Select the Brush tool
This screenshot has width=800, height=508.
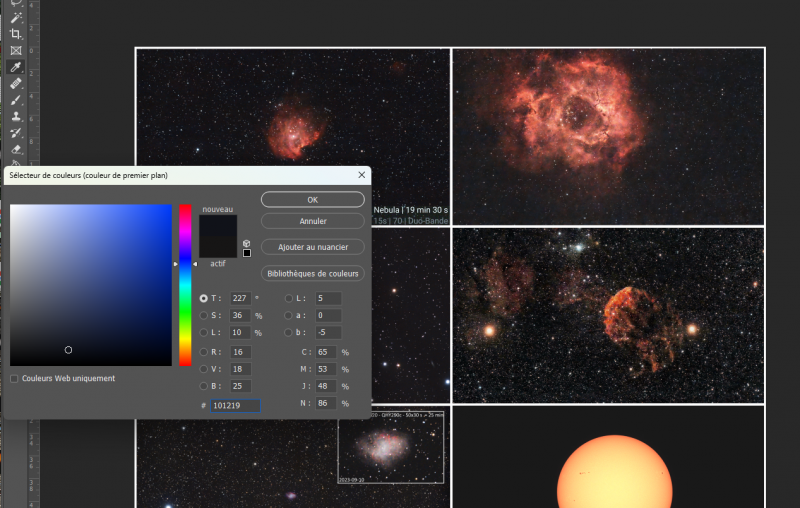tap(16, 100)
